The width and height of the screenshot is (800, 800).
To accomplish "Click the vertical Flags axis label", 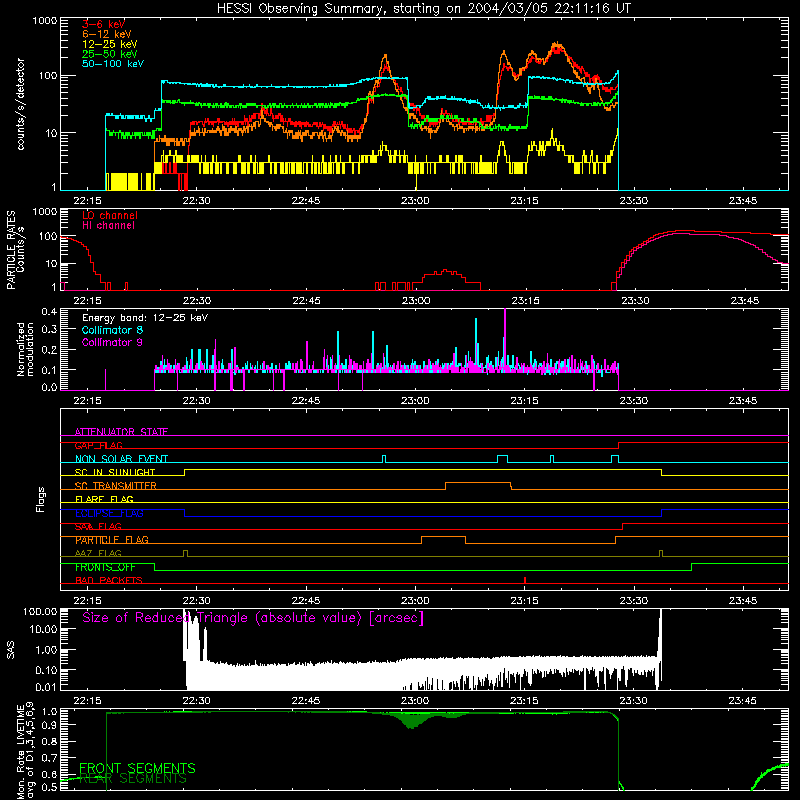I will (x=41, y=499).
